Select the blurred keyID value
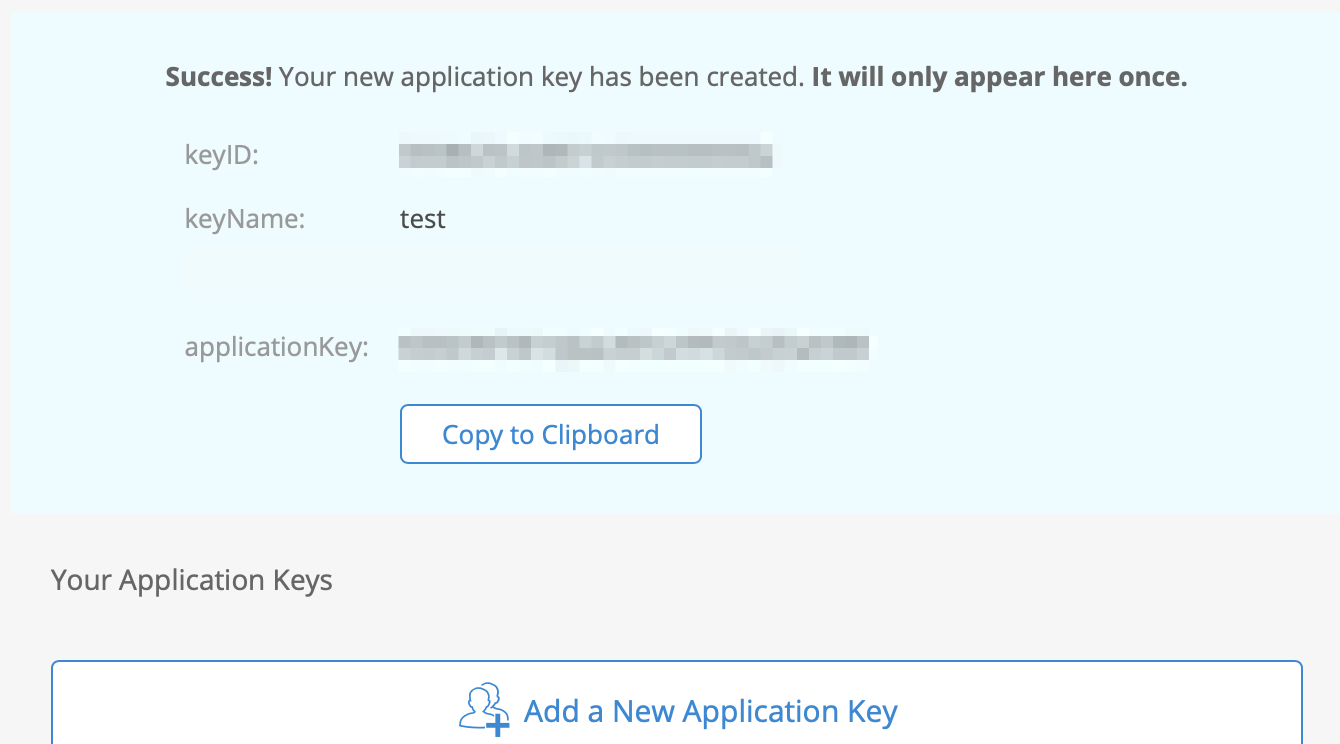This screenshot has width=1340, height=744. pos(585,156)
